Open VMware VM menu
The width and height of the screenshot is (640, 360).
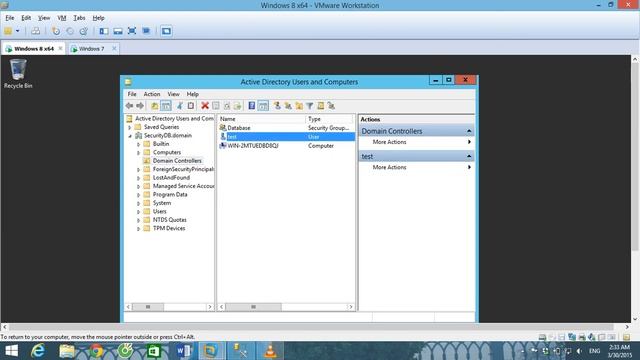(62, 18)
